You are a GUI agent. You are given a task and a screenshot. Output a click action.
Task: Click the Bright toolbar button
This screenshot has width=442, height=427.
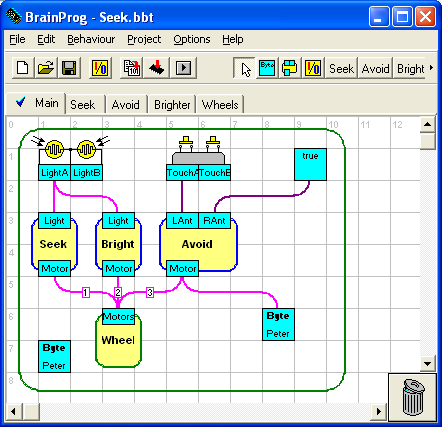(x=410, y=69)
